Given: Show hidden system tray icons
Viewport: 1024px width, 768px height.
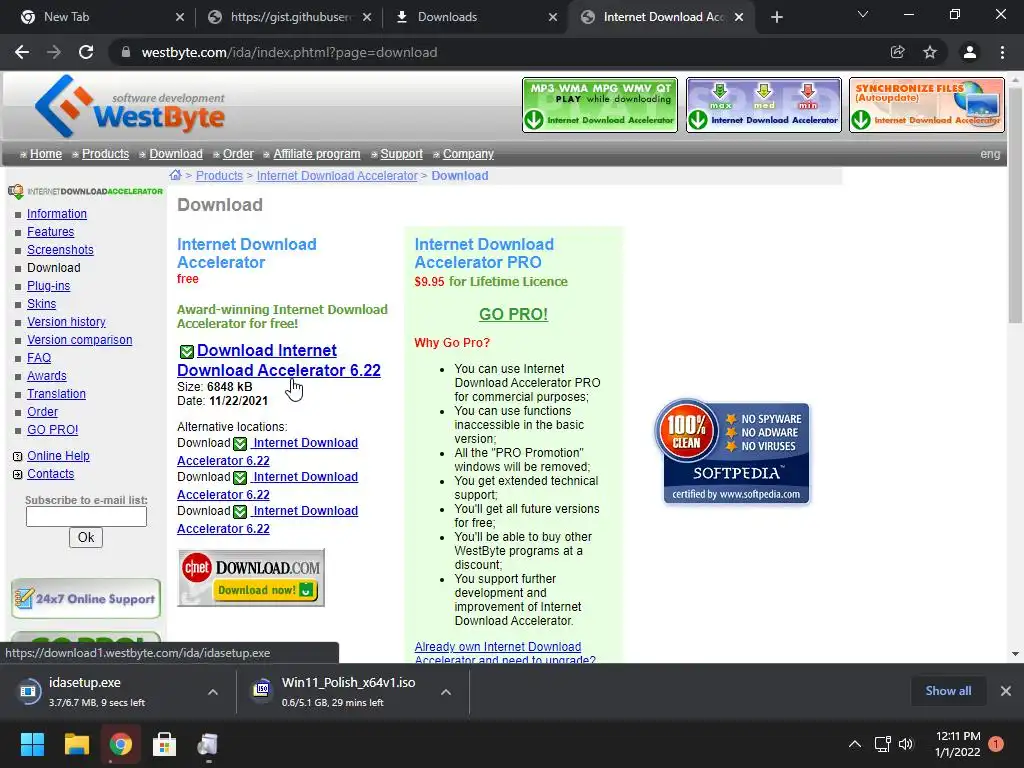Looking at the screenshot, I should click(x=854, y=744).
